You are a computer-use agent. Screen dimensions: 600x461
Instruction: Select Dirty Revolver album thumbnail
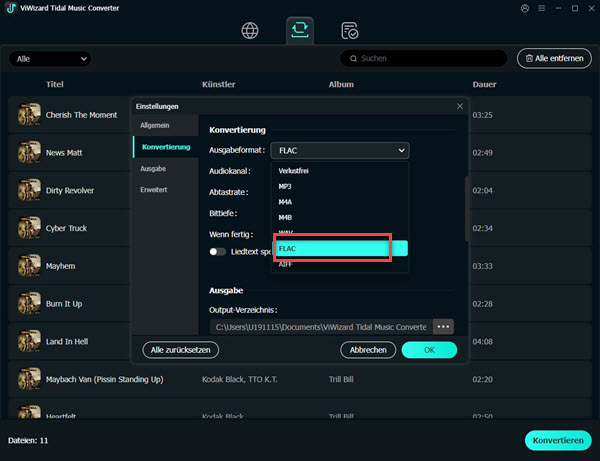point(29,190)
